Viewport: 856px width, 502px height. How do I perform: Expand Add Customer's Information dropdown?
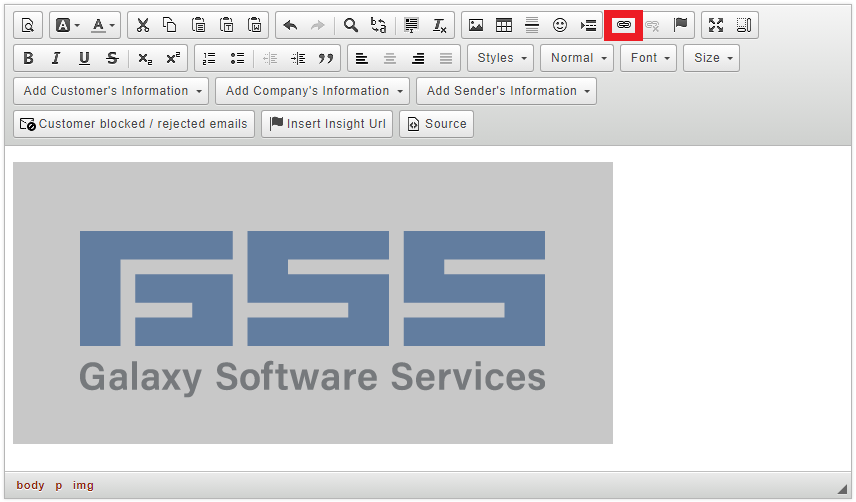coord(111,91)
